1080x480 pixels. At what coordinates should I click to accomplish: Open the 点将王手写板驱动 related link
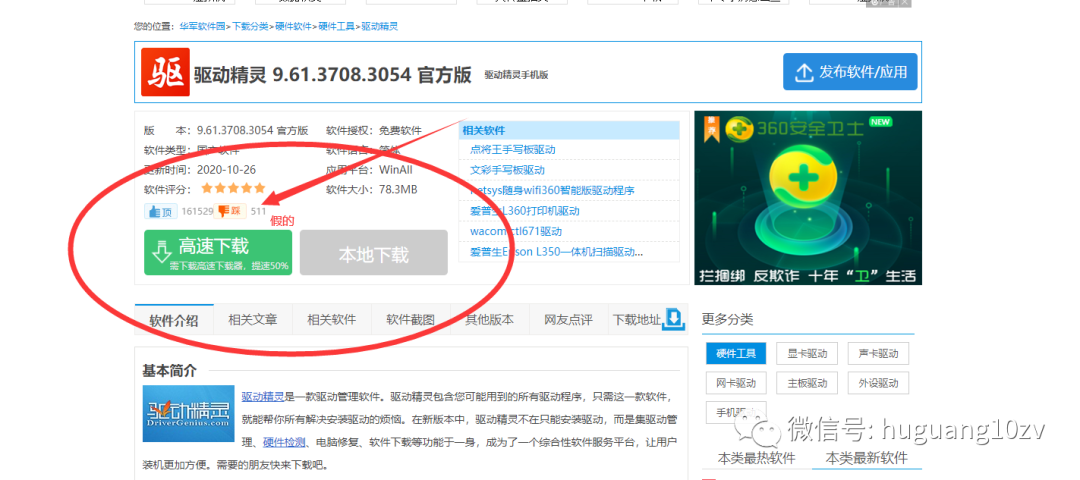coord(512,149)
